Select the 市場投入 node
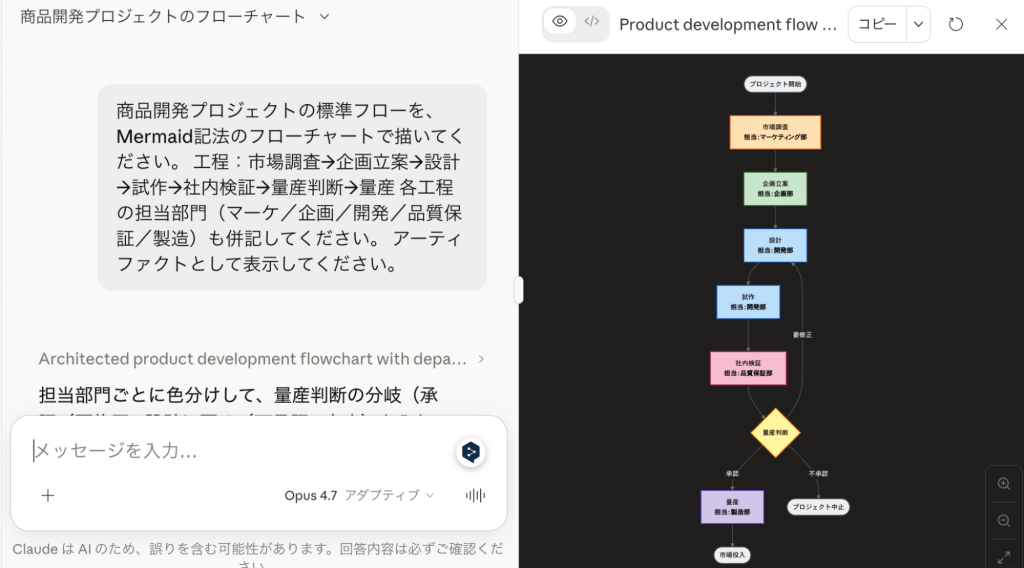The width and height of the screenshot is (1024, 568). [732, 555]
